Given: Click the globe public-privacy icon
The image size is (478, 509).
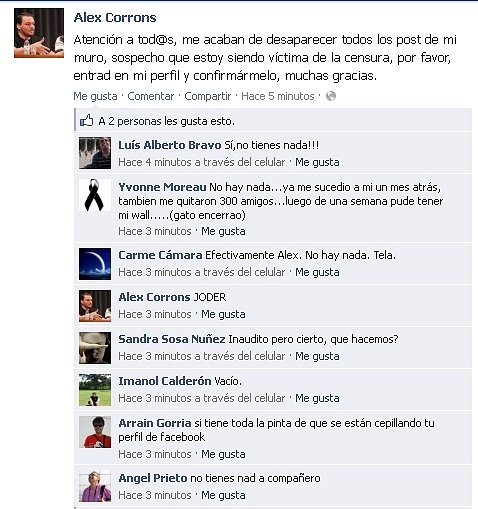Looking at the screenshot, I should [331, 96].
